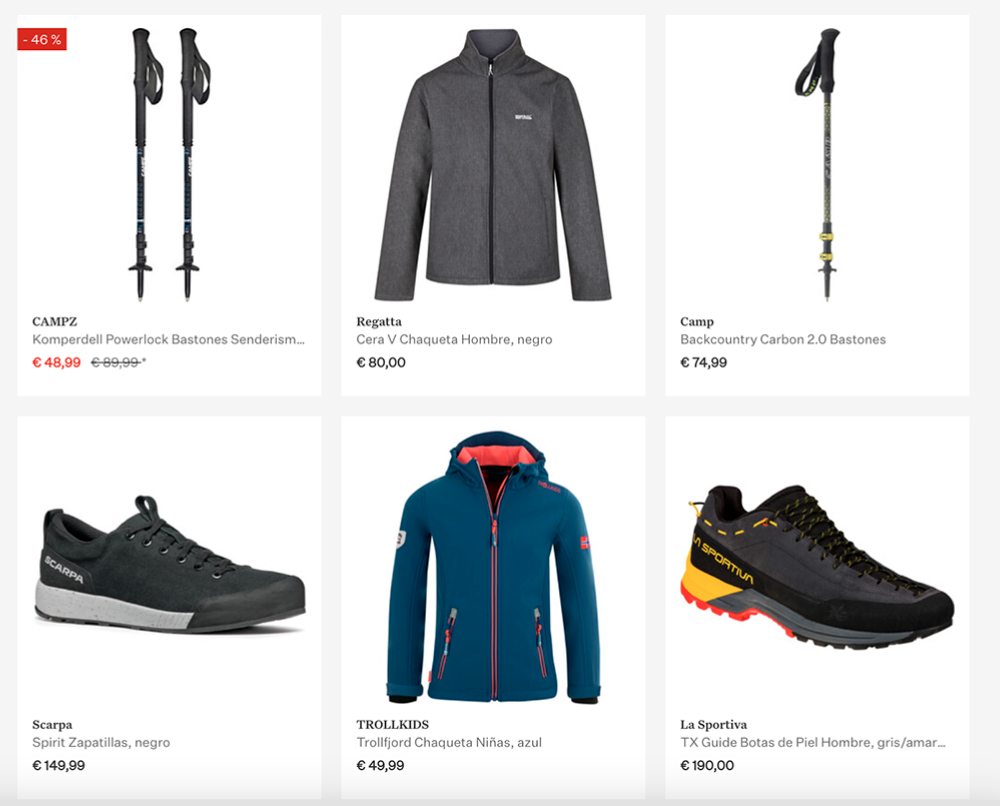1000x806 pixels.
Task: Open Spirit Zapatillas, negro product title
Action: coord(101,742)
